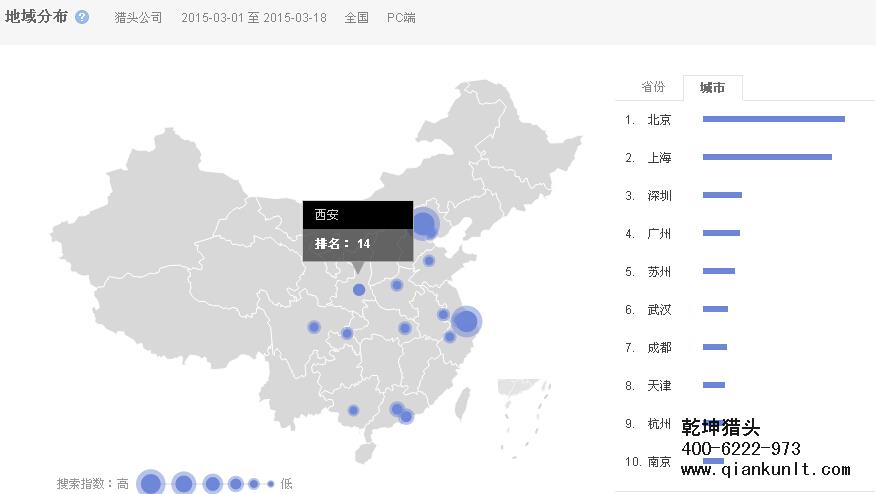The width and height of the screenshot is (876, 494).
Task: Click the 西安 ranking tooltip box
Action: (x=357, y=230)
